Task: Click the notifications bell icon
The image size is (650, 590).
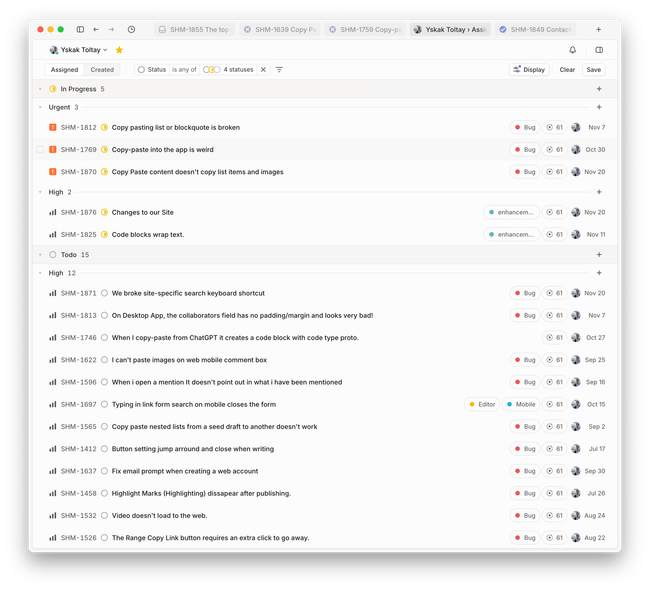Action: [573, 49]
